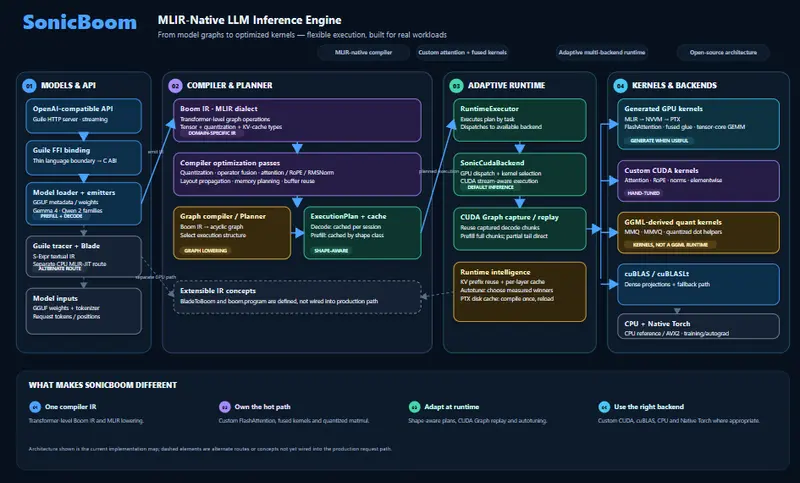The width and height of the screenshot is (800, 483).
Task: Select the Adaptive multi-backend runtime pill
Action: point(602,53)
